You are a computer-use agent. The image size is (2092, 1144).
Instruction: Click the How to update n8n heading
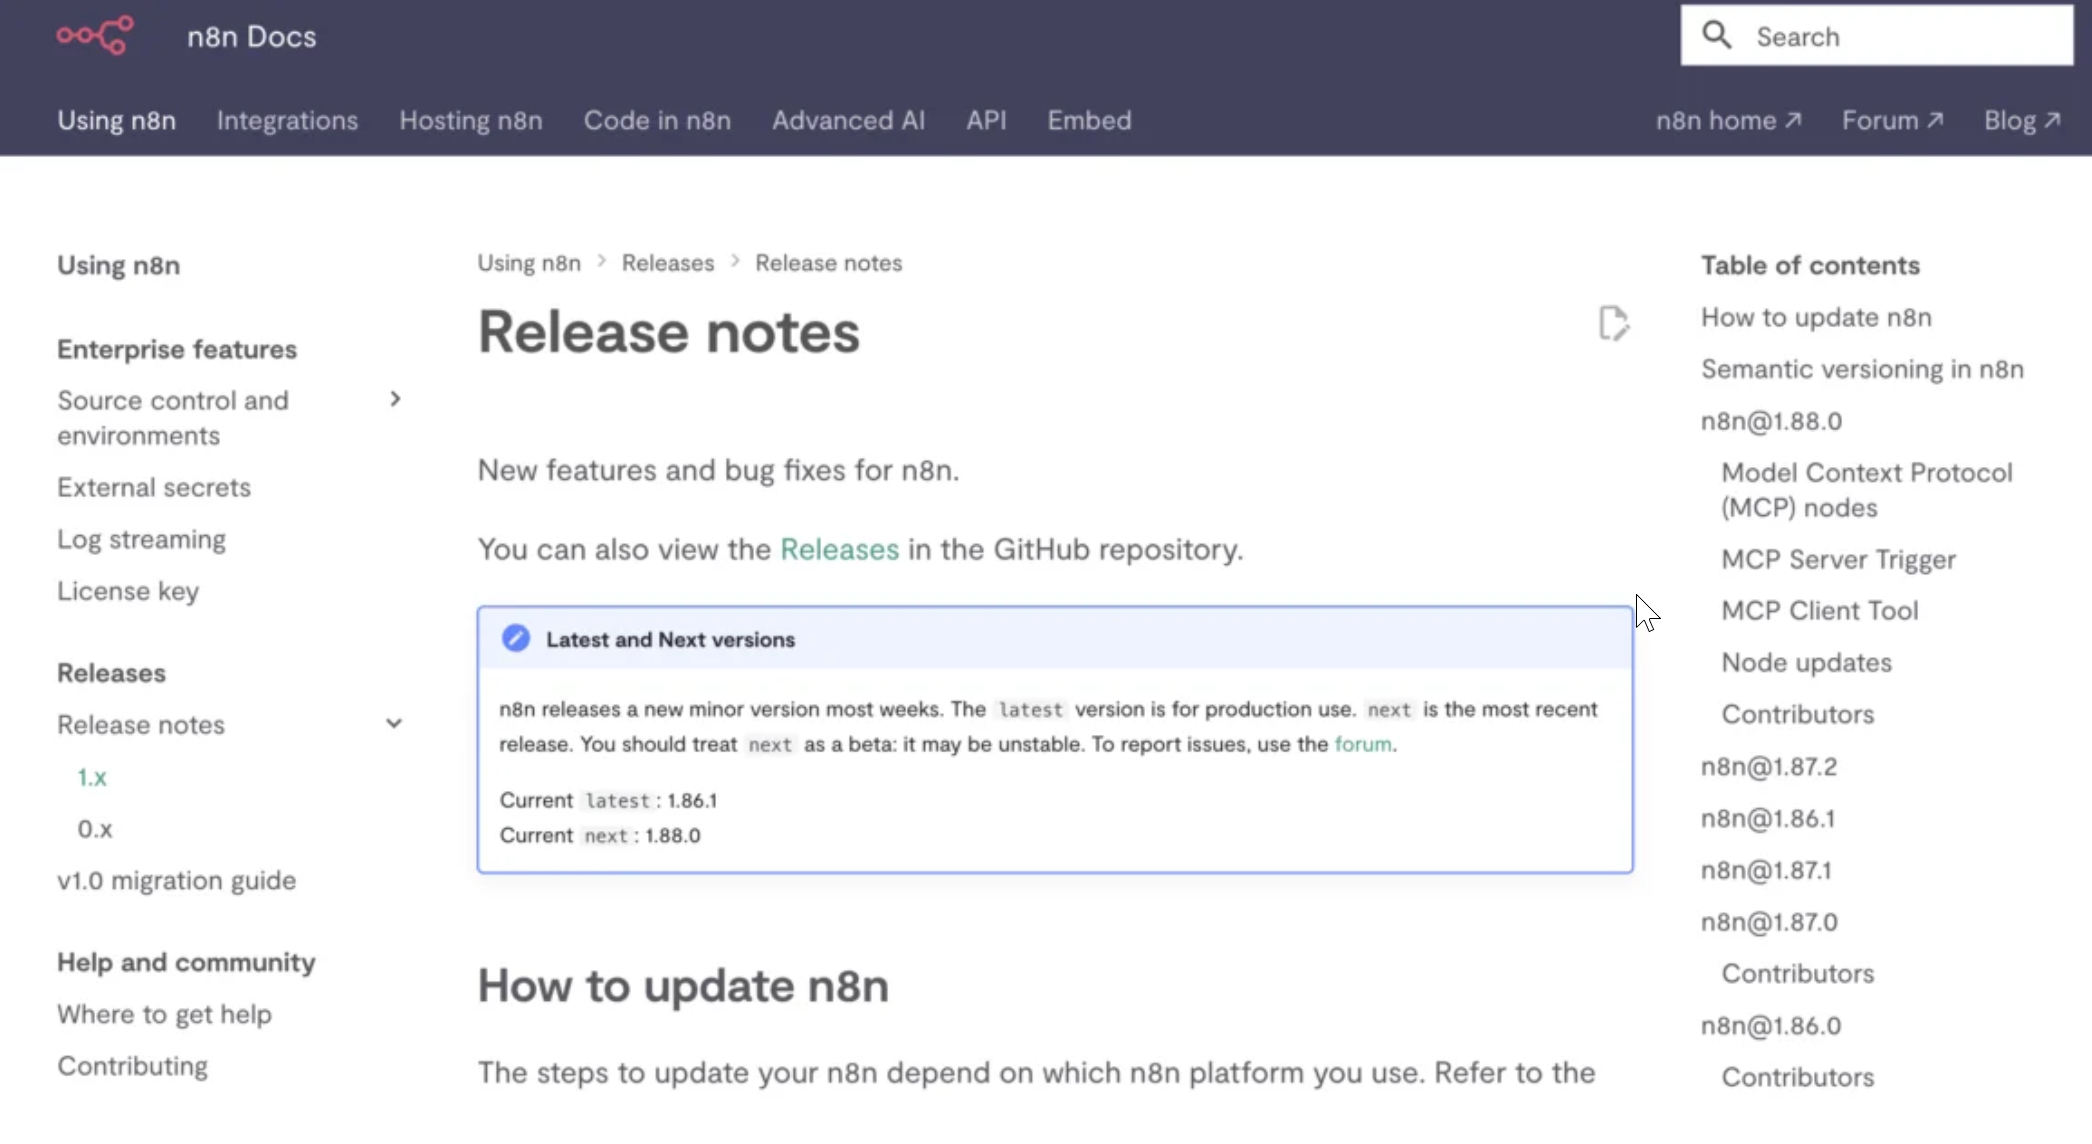click(683, 986)
